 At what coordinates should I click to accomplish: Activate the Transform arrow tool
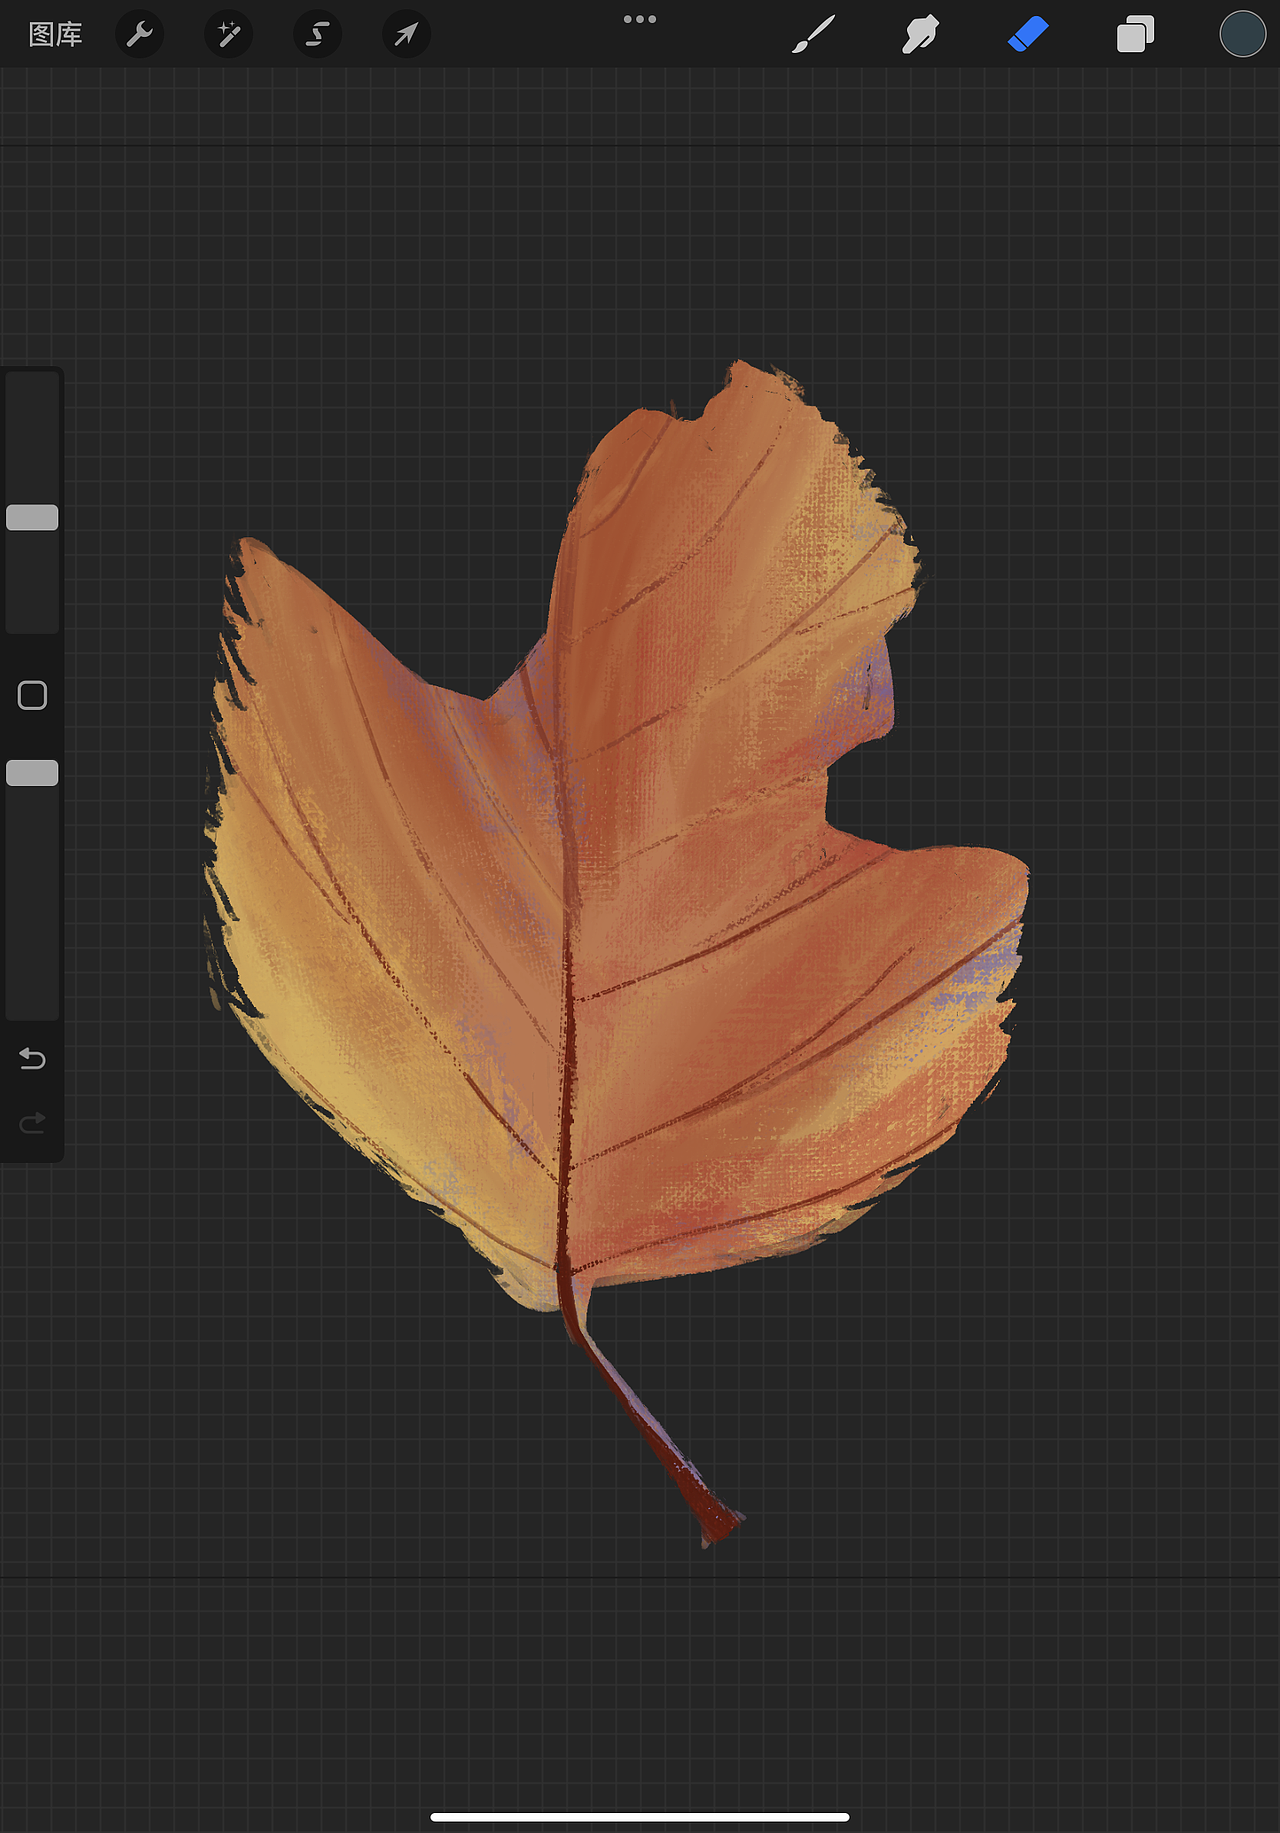[x=406, y=35]
